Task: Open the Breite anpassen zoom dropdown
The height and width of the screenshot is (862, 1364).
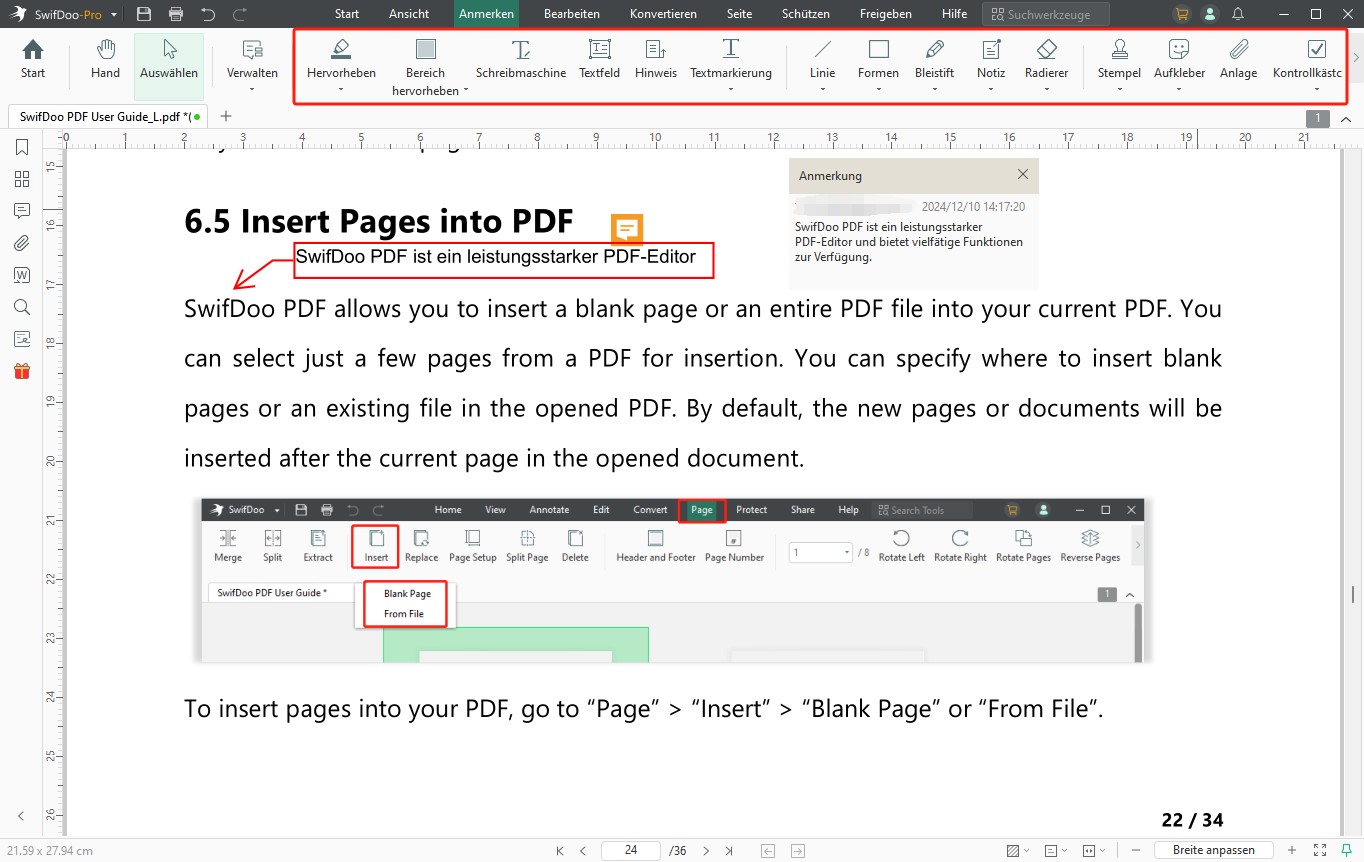Action: coord(1213,850)
